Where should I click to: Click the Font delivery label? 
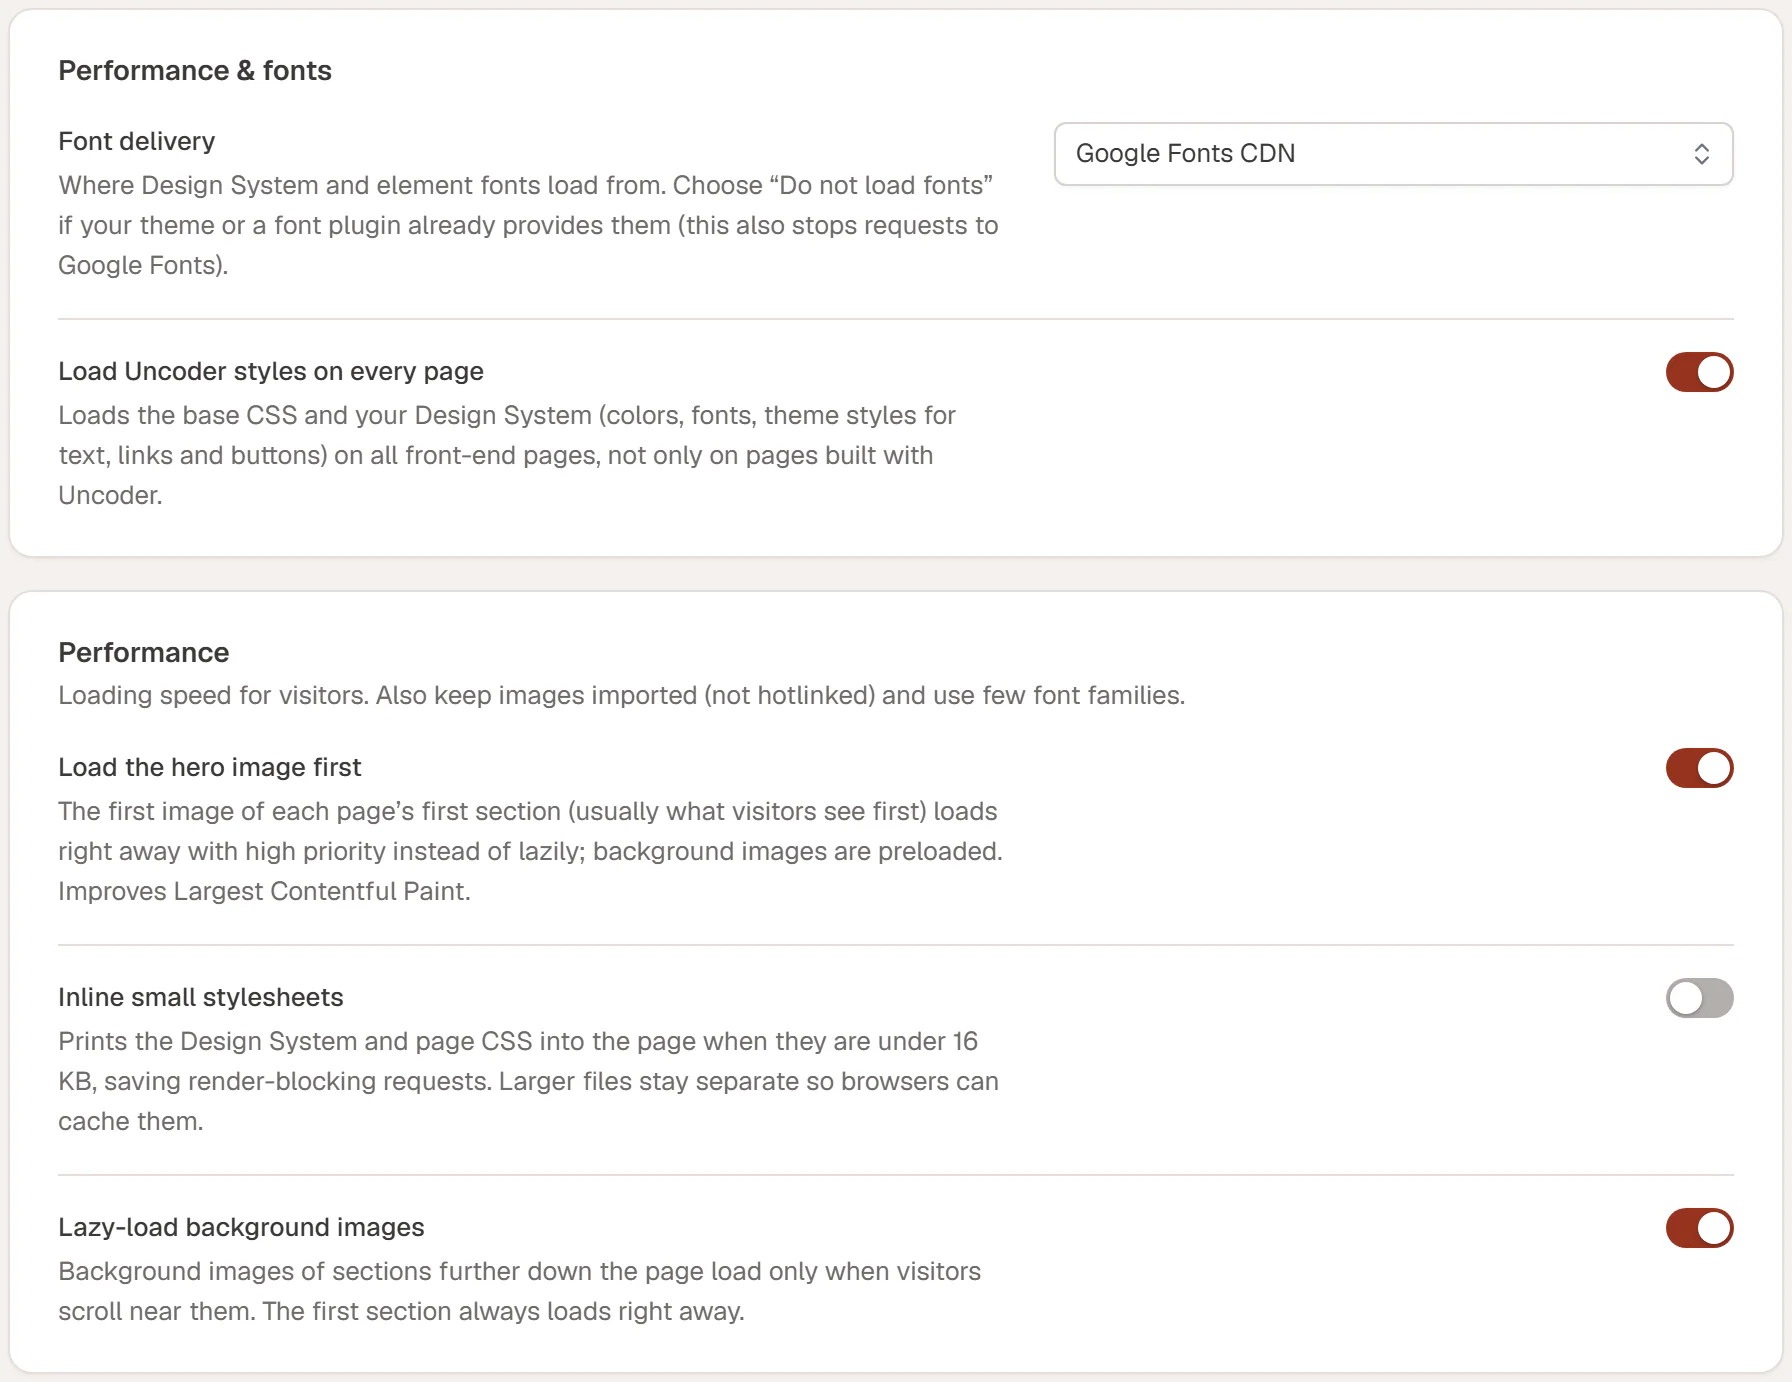(137, 141)
